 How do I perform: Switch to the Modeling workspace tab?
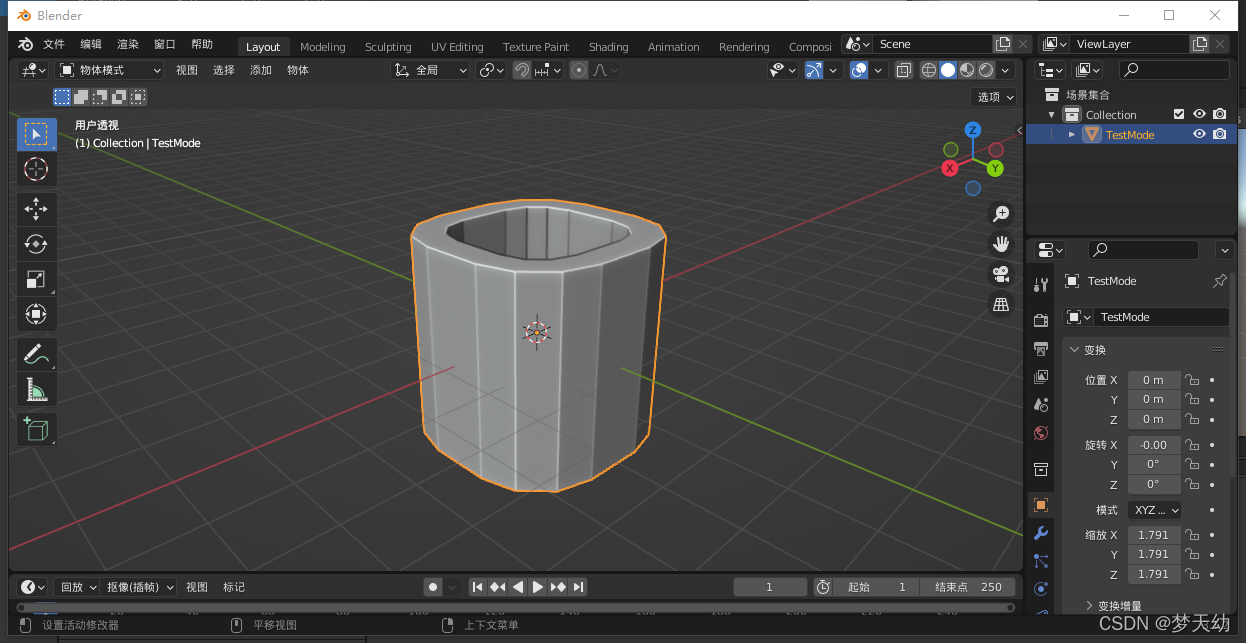(x=322, y=47)
